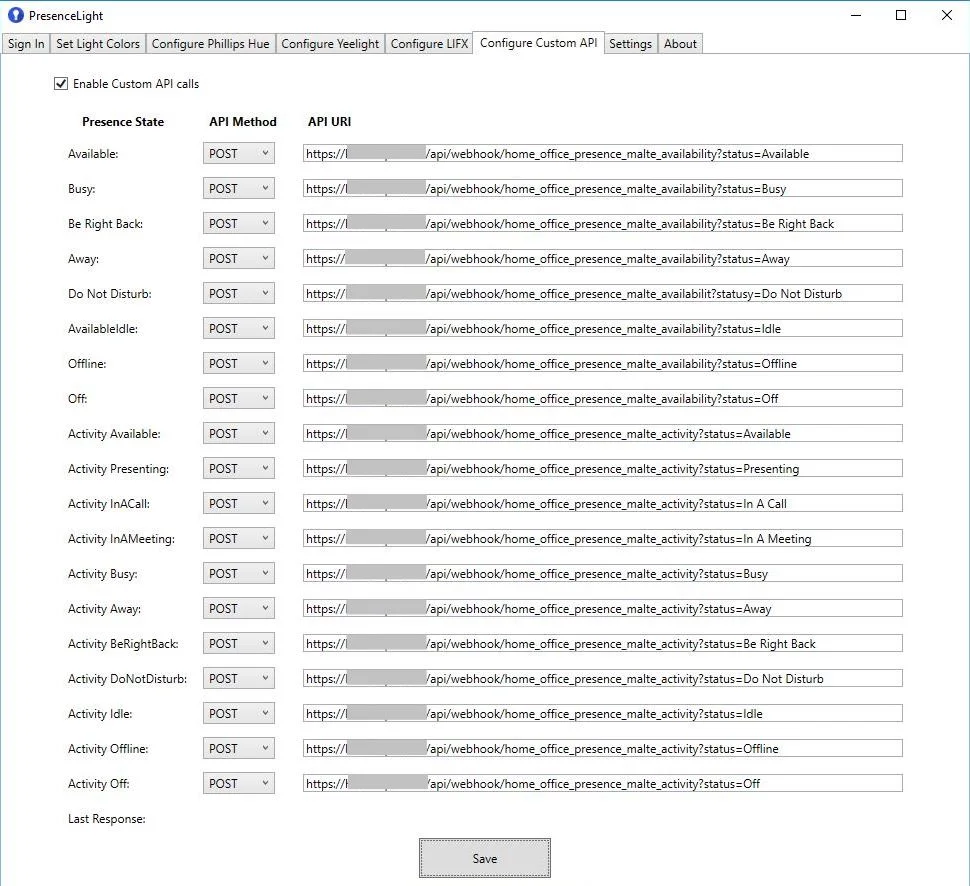Image resolution: width=970 pixels, height=886 pixels.
Task: Edit the Available state API URI field
Action: [603, 153]
